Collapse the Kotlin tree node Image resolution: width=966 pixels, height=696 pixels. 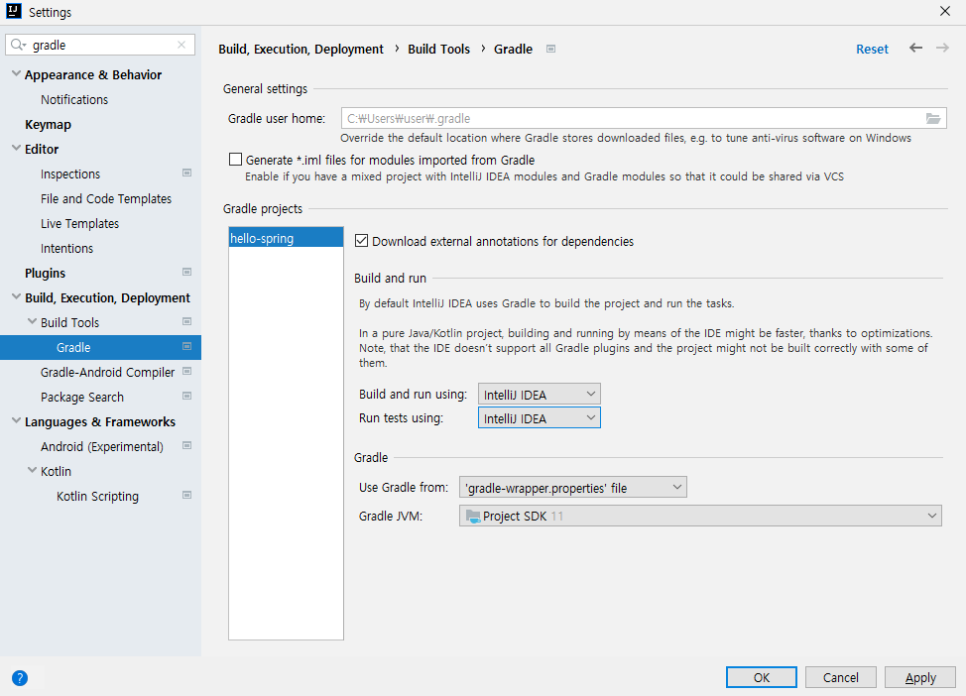coord(32,471)
